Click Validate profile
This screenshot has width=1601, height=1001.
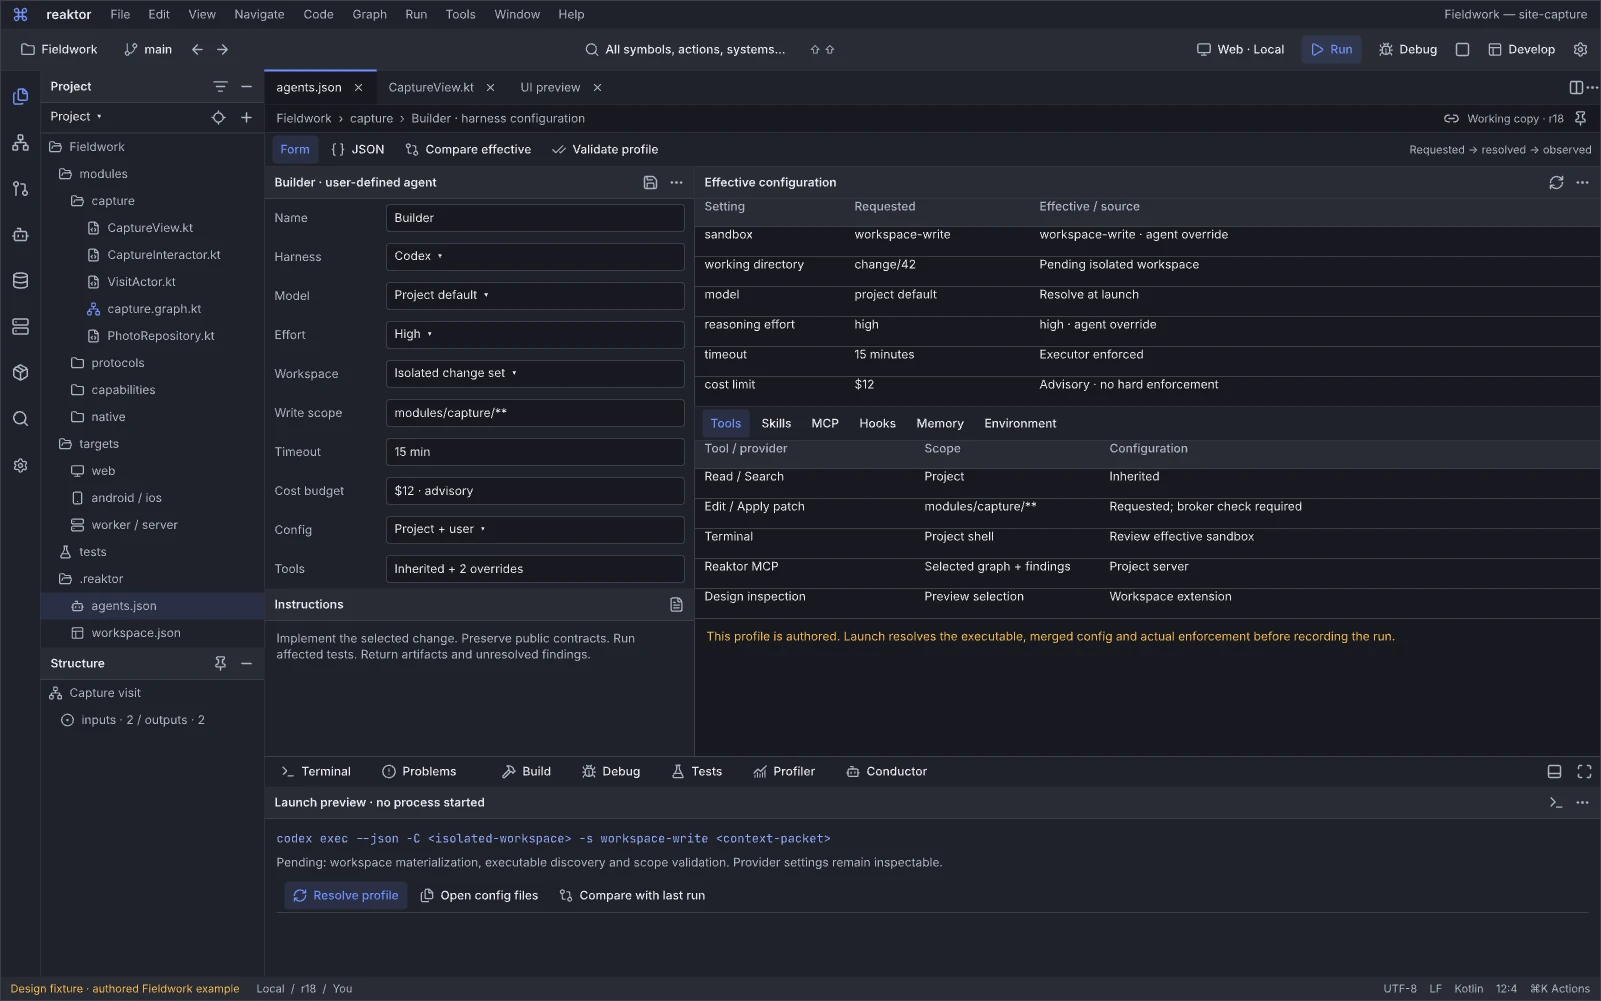point(605,149)
